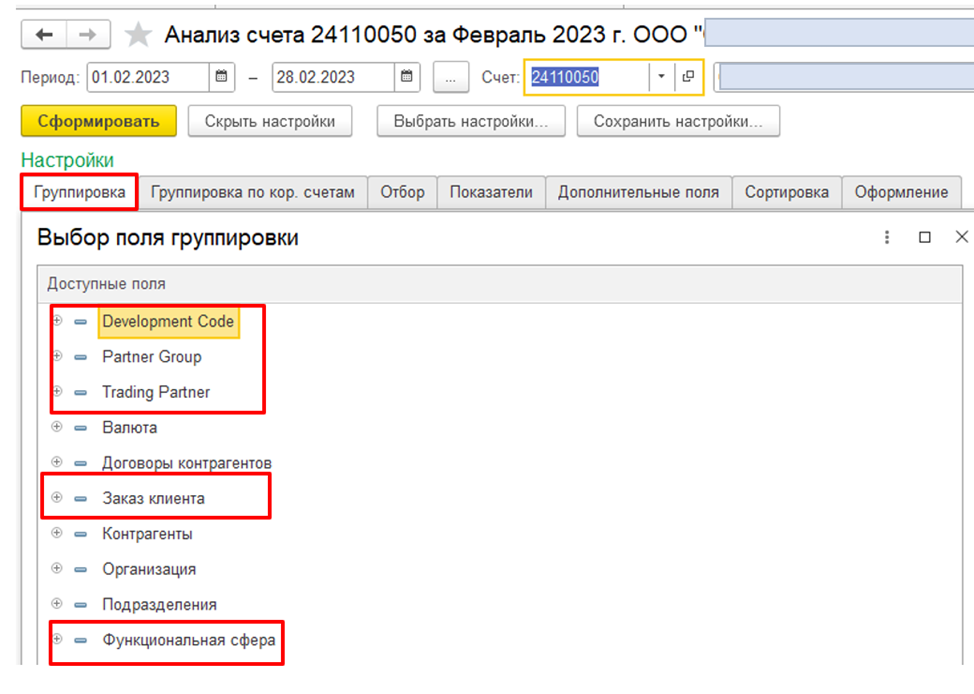The image size is (974, 694).
Task: Expand the Development Code field node
Action: [57, 321]
